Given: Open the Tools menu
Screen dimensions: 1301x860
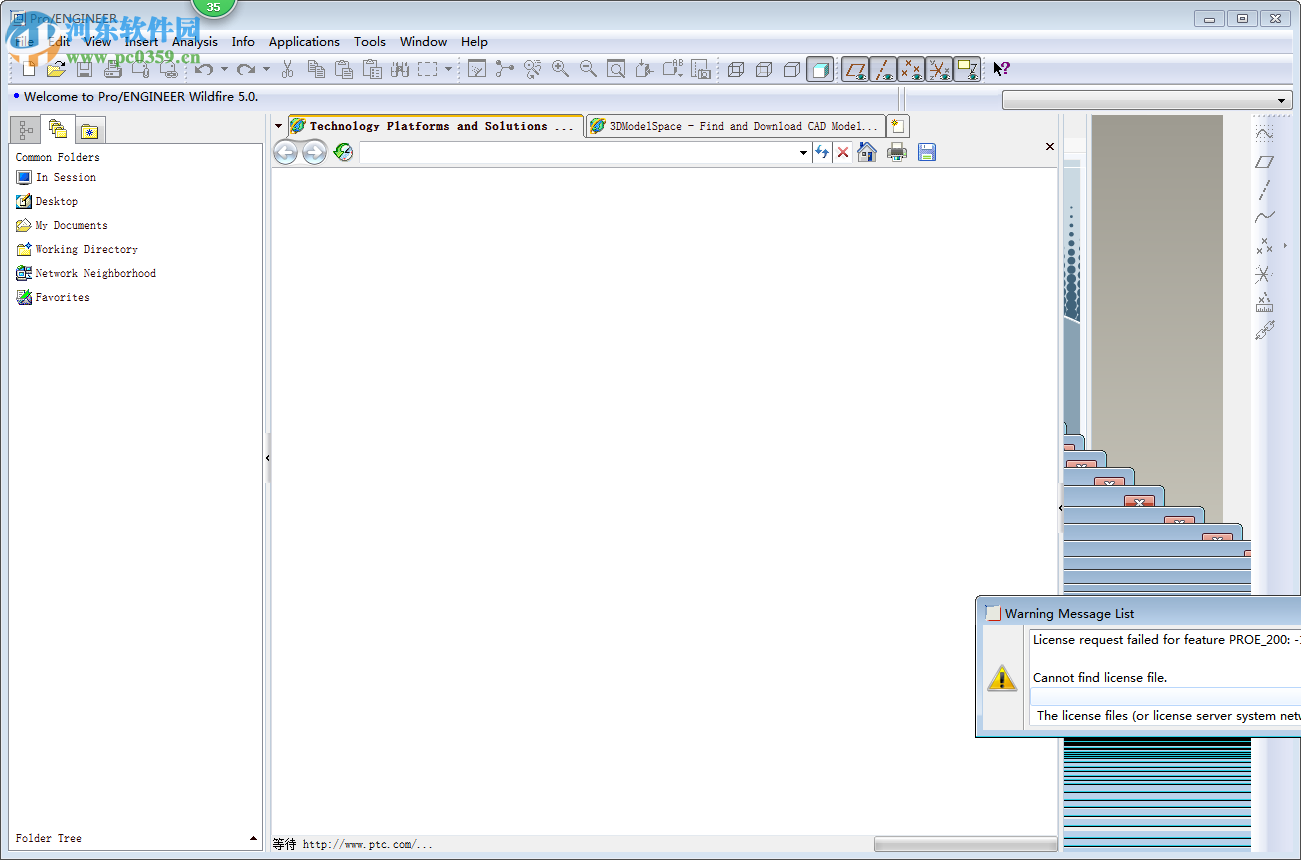Looking at the screenshot, I should coord(370,41).
